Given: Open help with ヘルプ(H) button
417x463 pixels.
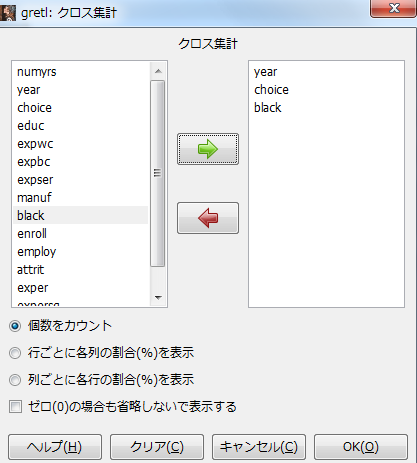Looking at the screenshot, I should (55, 447).
